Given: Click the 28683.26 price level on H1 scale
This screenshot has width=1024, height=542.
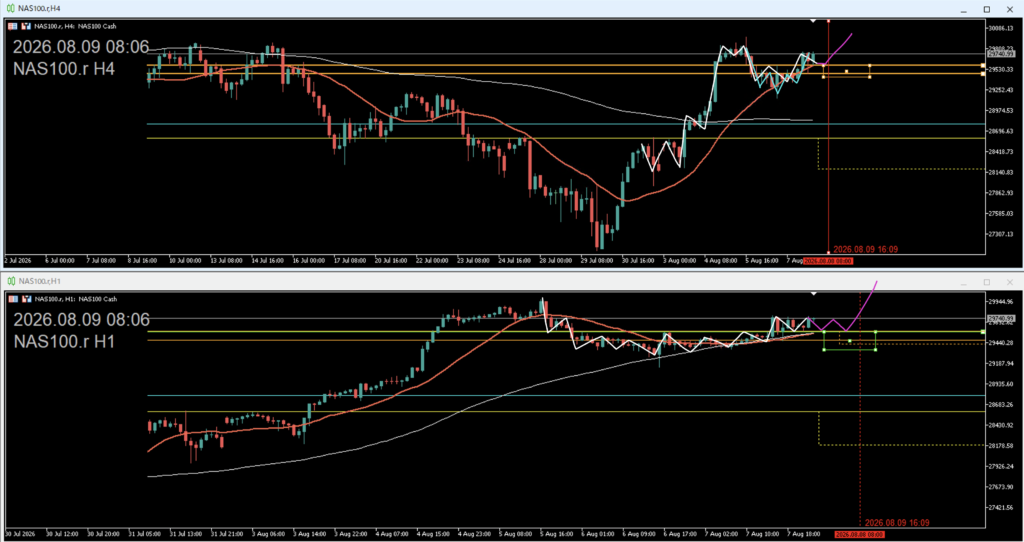Looking at the screenshot, I should [x=1000, y=405].
